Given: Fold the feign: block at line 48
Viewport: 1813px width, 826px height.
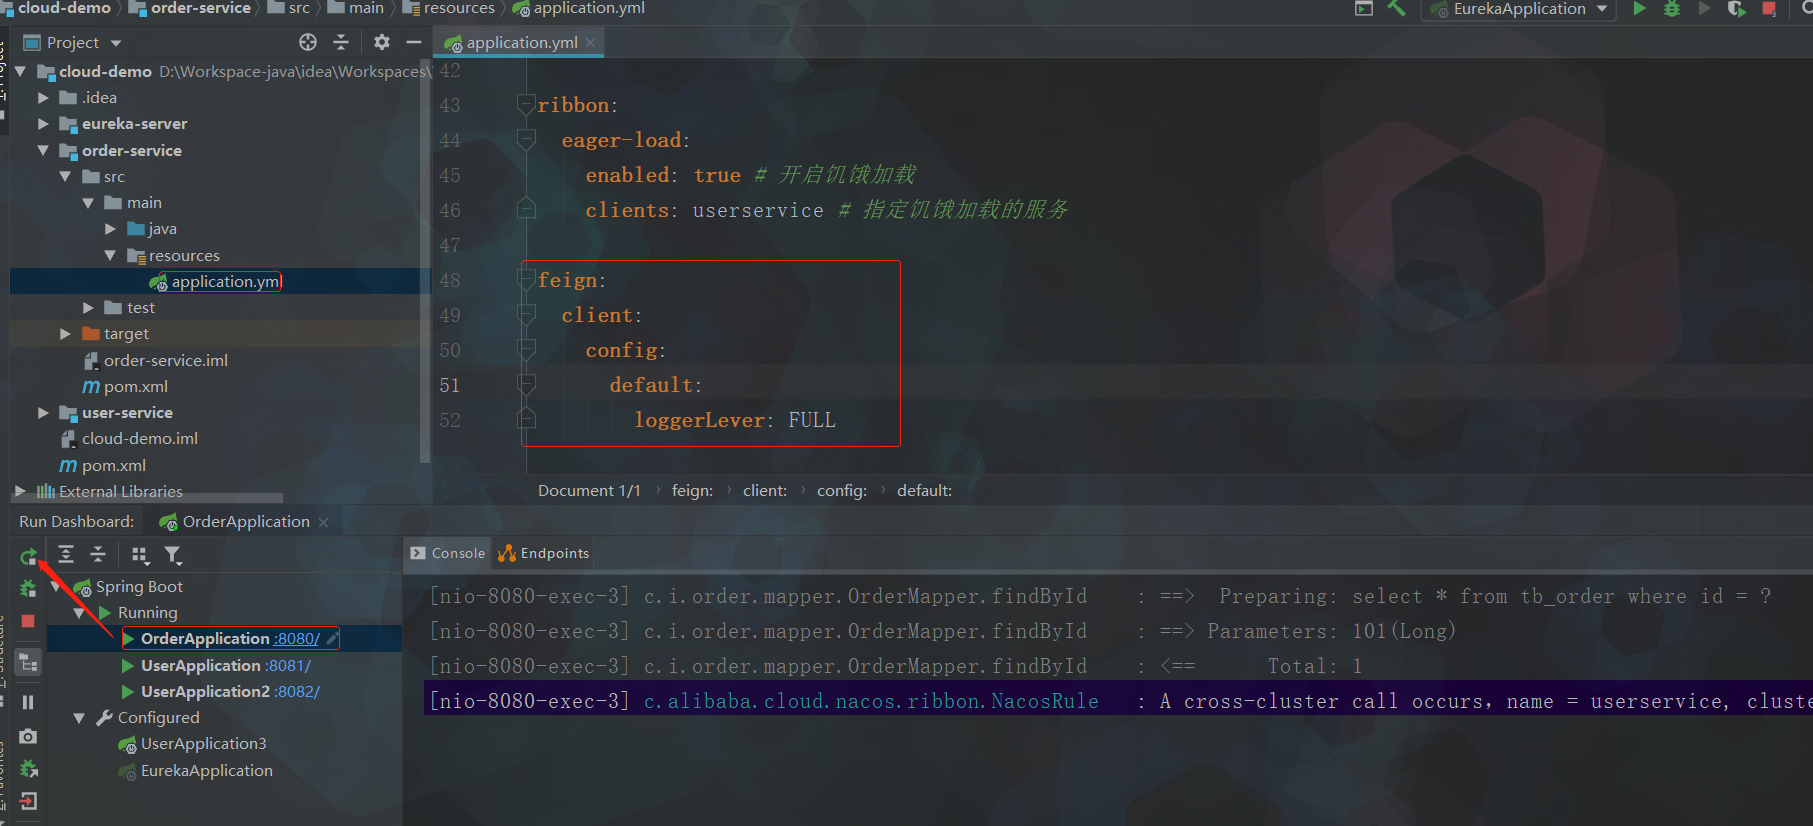Looking at the screenshot, I should pos(526,280).
